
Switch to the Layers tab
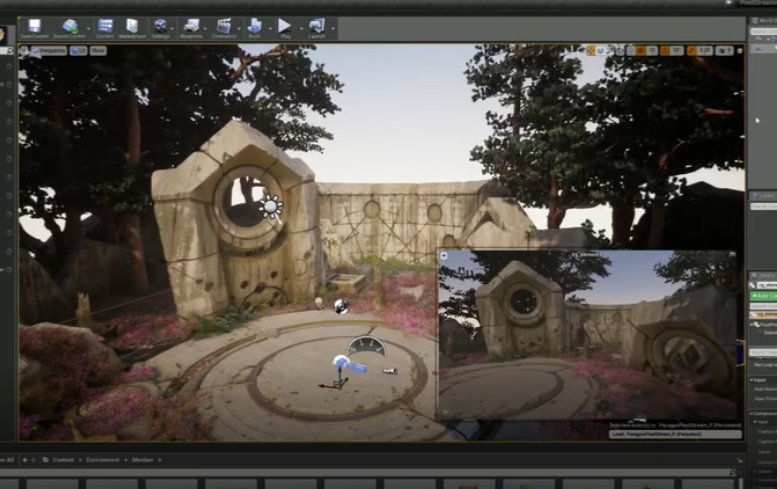click(764, 196)
